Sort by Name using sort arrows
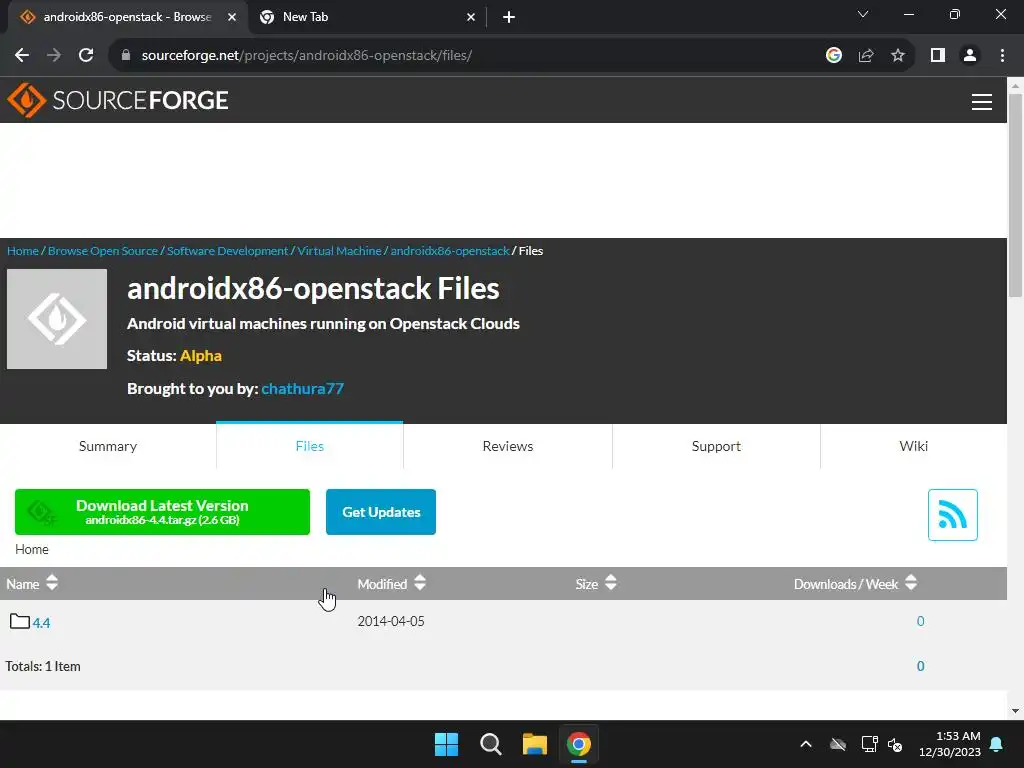 click(52, 583)
